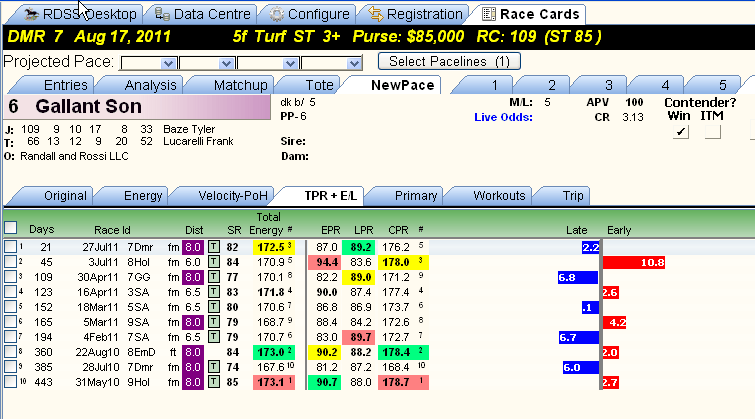The height and width of the screenshot is (419, 755).
Task: Go to the Registration tab
Action: pyautogui.click(x=416, y=14)
